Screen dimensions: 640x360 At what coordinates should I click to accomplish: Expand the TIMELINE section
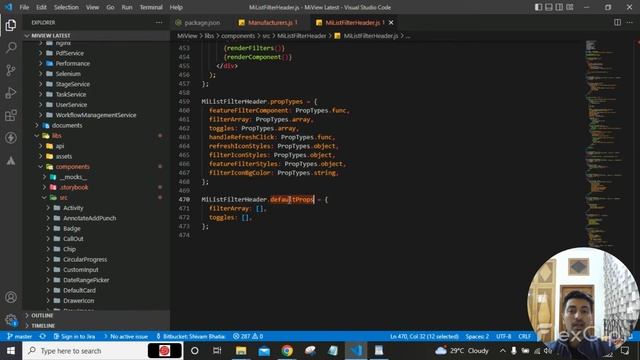pyautogui.click(x=43, y=326)
